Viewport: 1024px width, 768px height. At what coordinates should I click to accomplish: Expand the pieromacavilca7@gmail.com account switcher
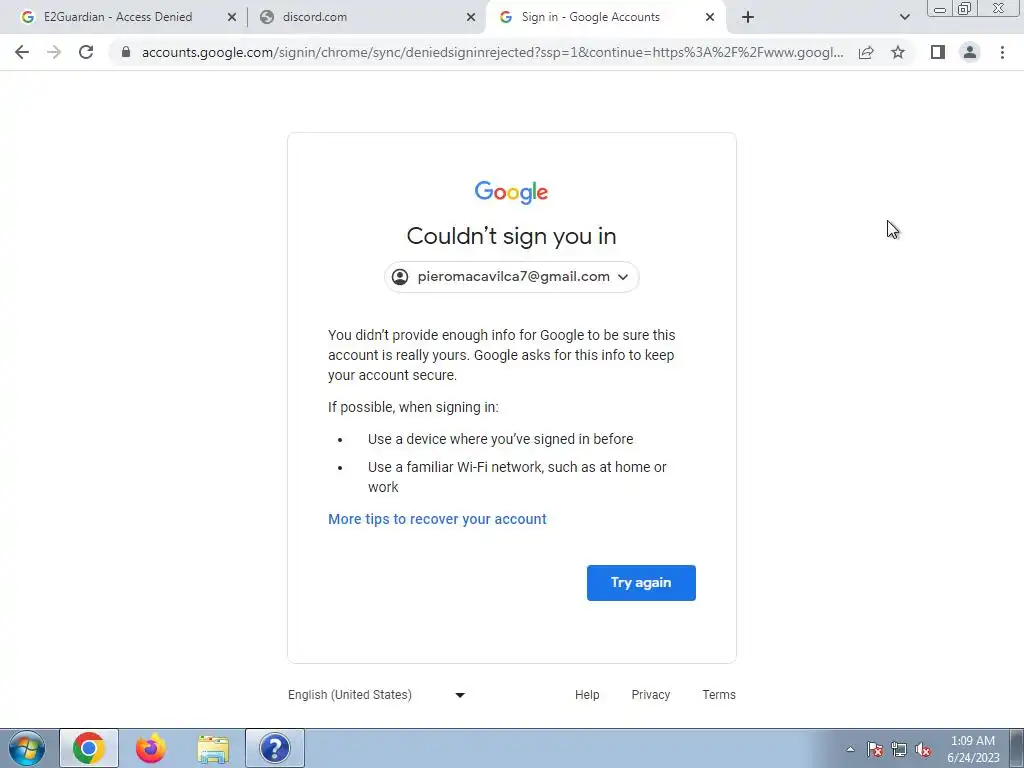coord(511,277)
